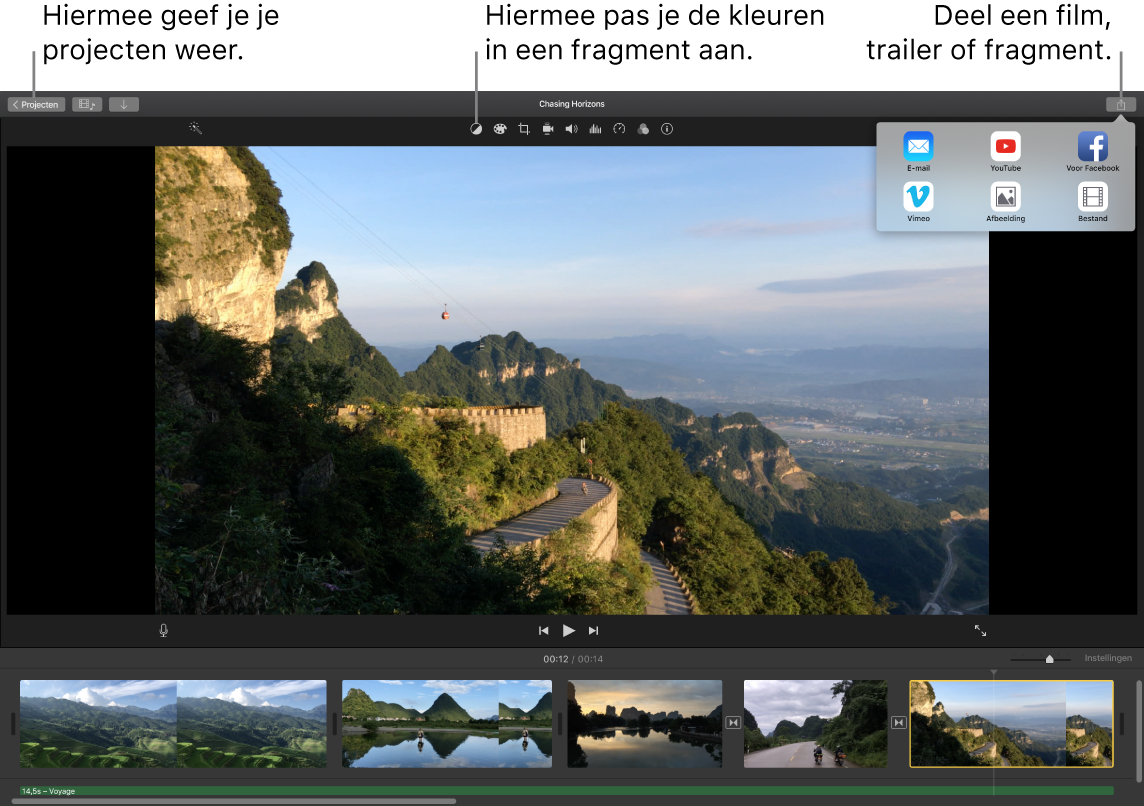Image resolution: width=1144 pixels, height=806 pixels.
Task: Share to Vimeo
Action: click(x=918, y=202)
